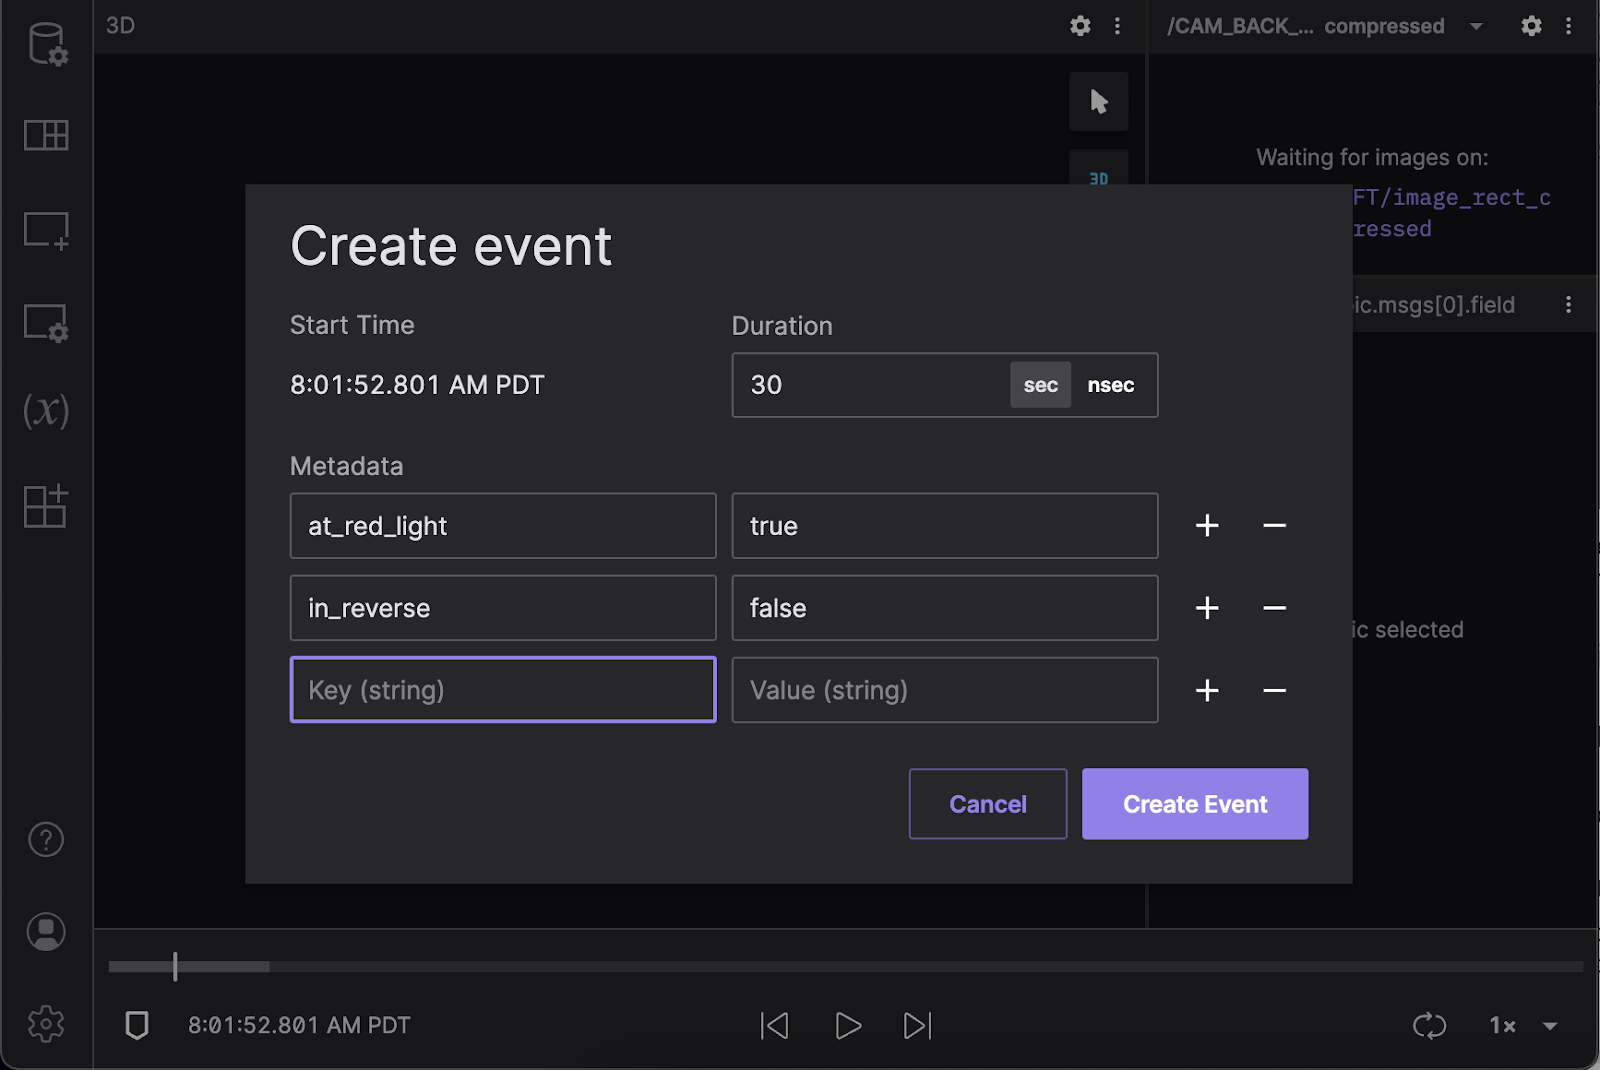Open the Help icon in sidebar
This screenshot has height=1070, width=1600.
(46, 840)
